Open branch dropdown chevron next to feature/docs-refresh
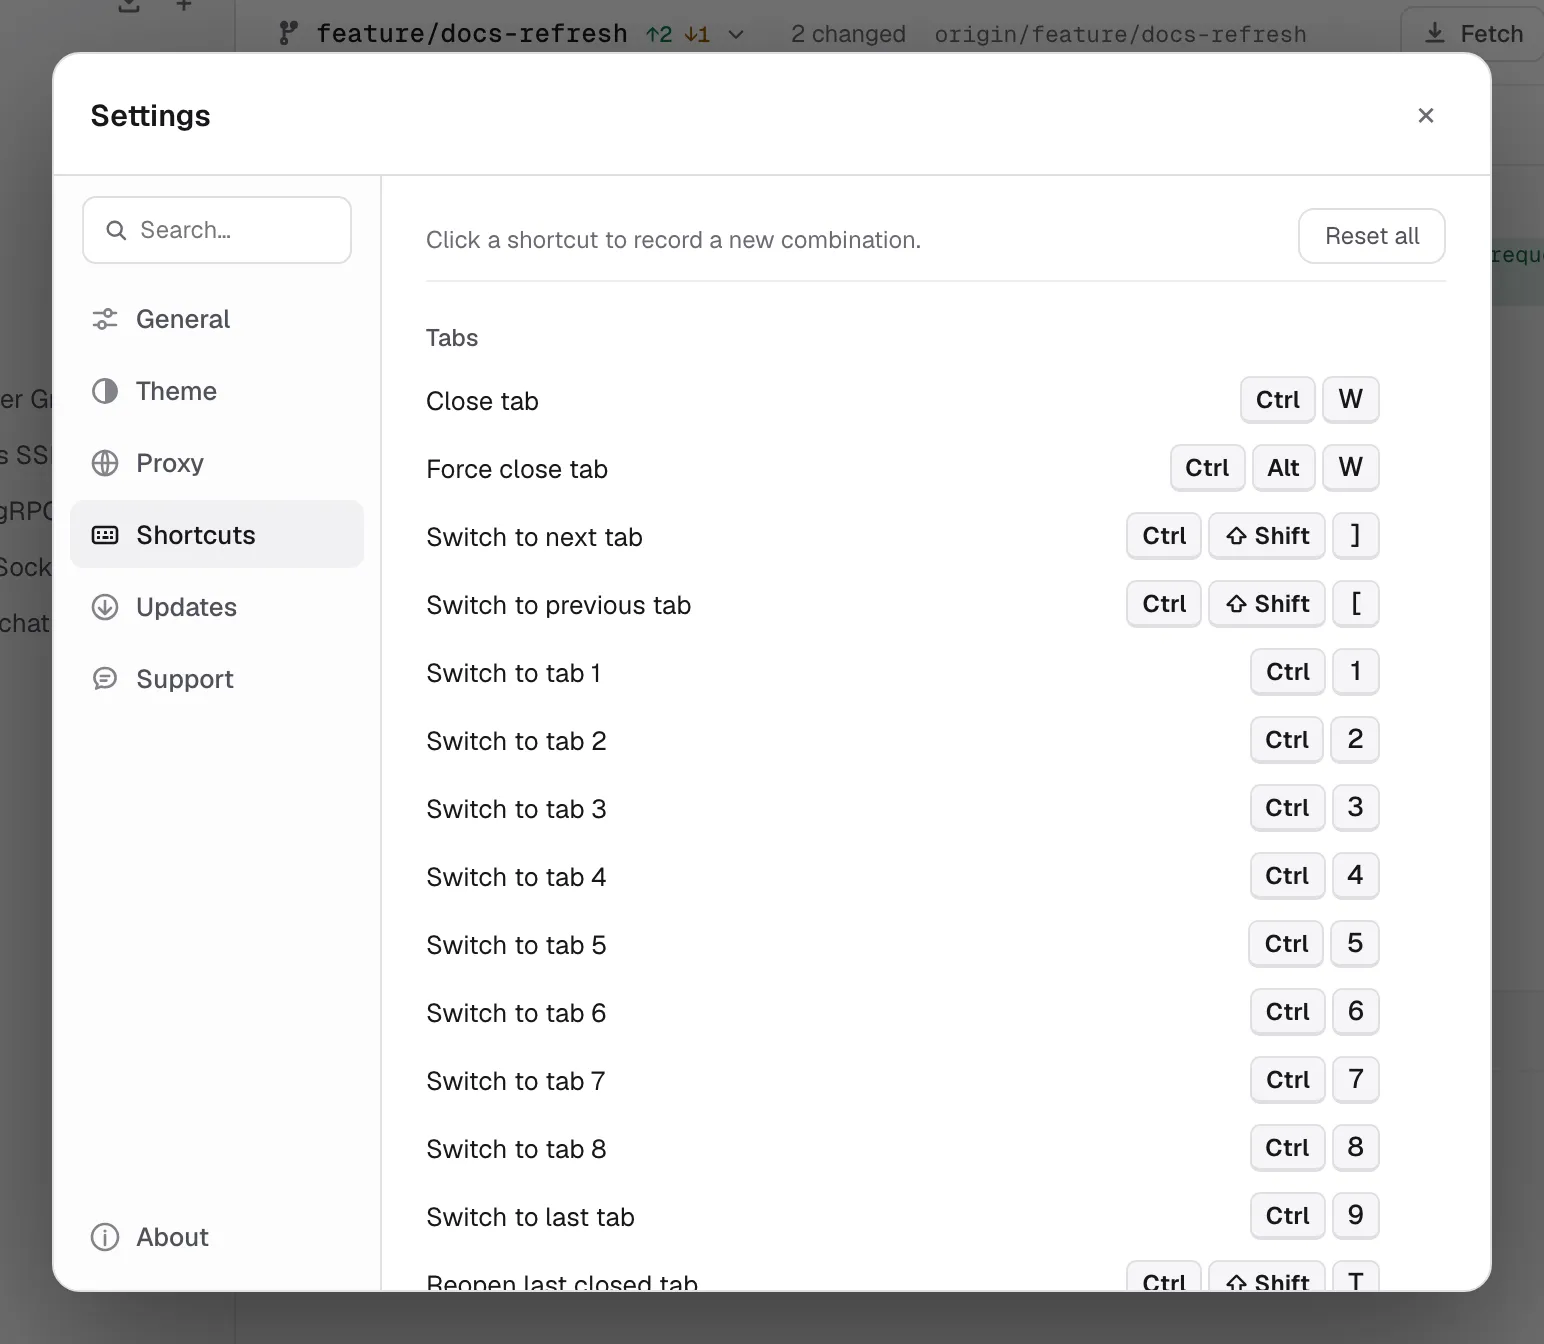Screen dimensions: 1544x1344 tap(736, 35)
